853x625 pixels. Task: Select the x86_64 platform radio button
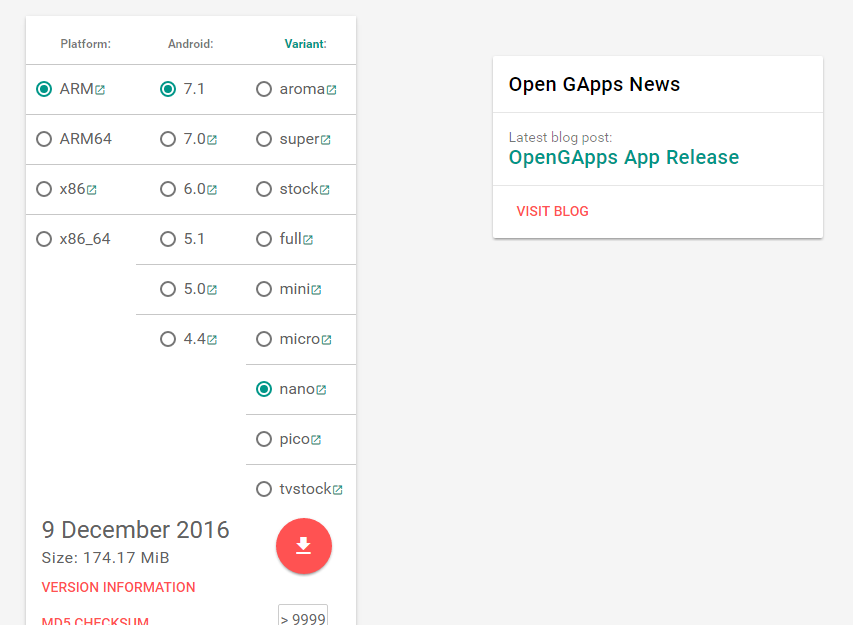pyautogui.click(x=44, y=239)
